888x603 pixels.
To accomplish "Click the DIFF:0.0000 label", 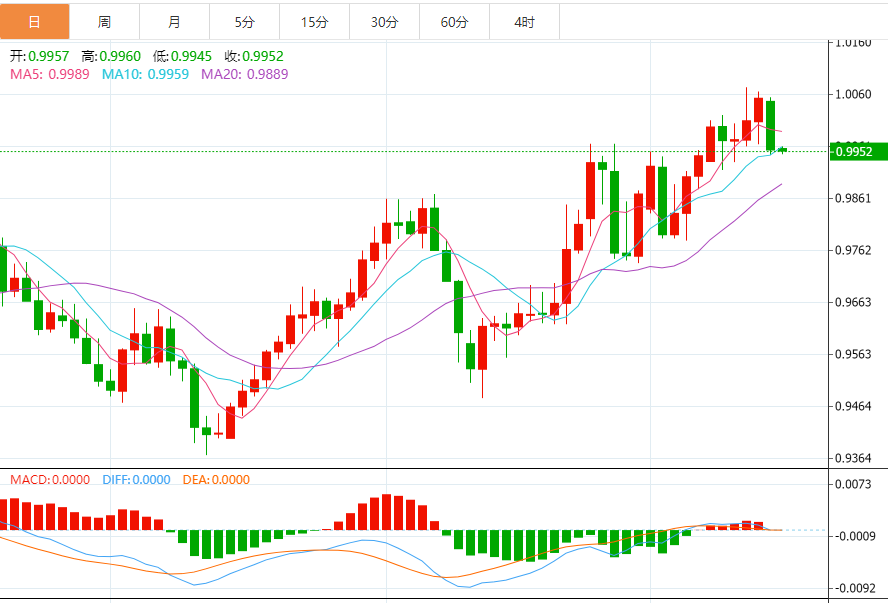I will 136,480.
